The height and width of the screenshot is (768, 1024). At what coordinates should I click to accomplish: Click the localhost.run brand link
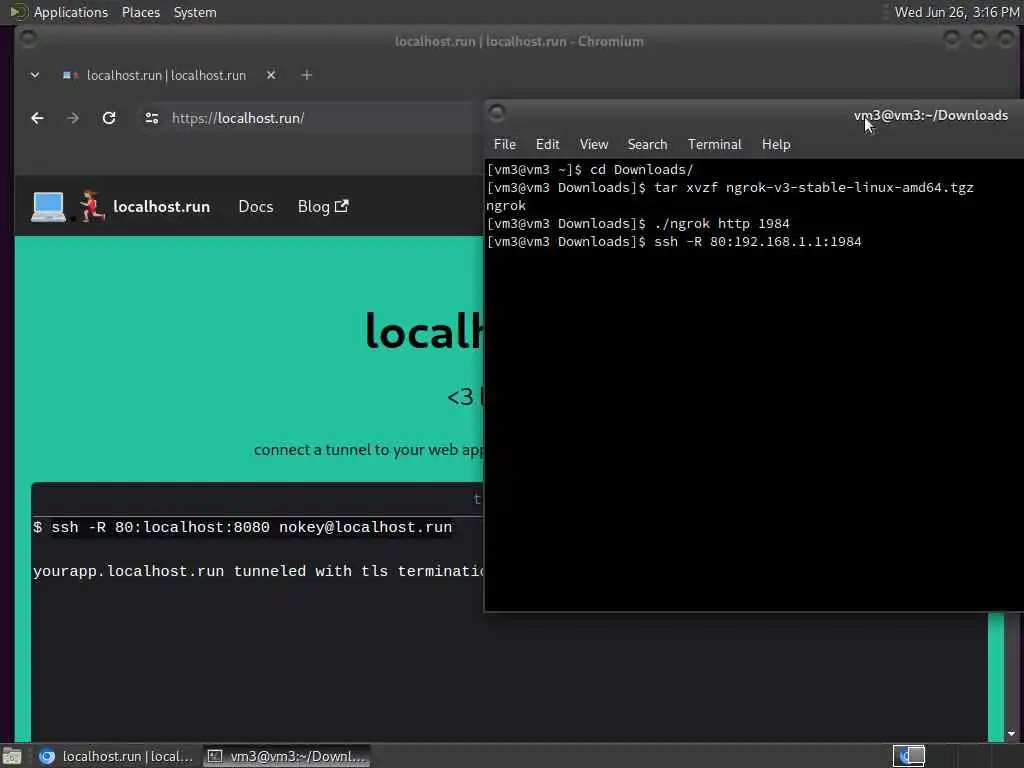pos(161,207)
